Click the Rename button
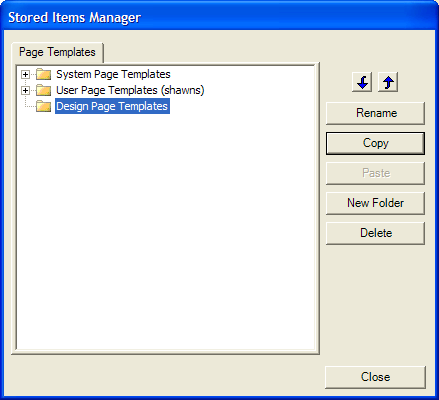This screenshot has width=439, height=400. pyautogui.click(x=375, y=113)
